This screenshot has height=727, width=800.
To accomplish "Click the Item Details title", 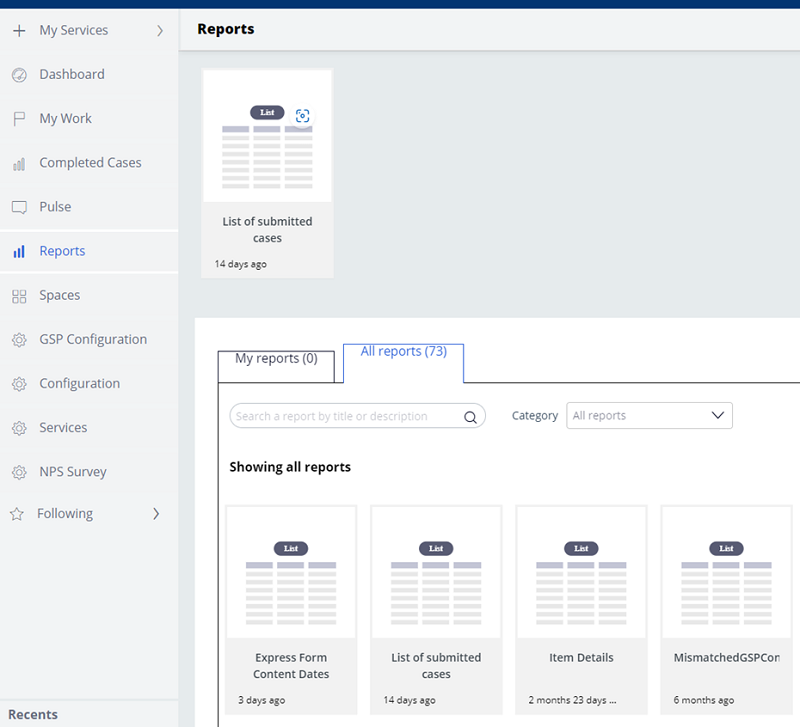I will tap(581, 658).
